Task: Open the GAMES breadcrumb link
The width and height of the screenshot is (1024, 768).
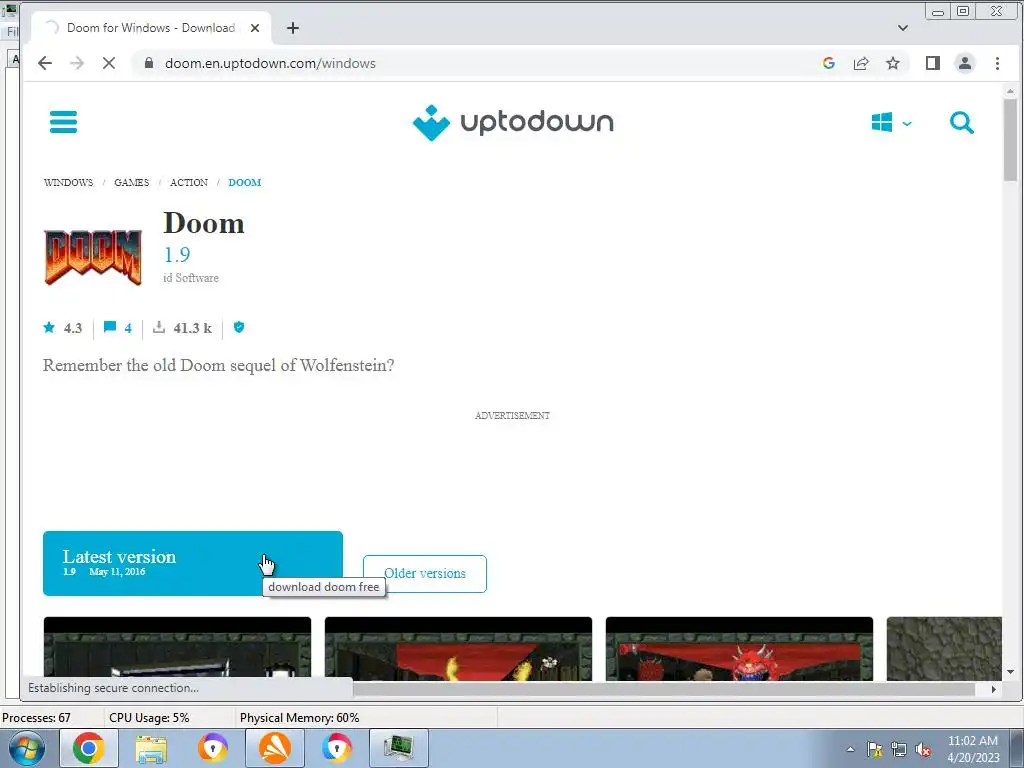Action: [131, 182]
